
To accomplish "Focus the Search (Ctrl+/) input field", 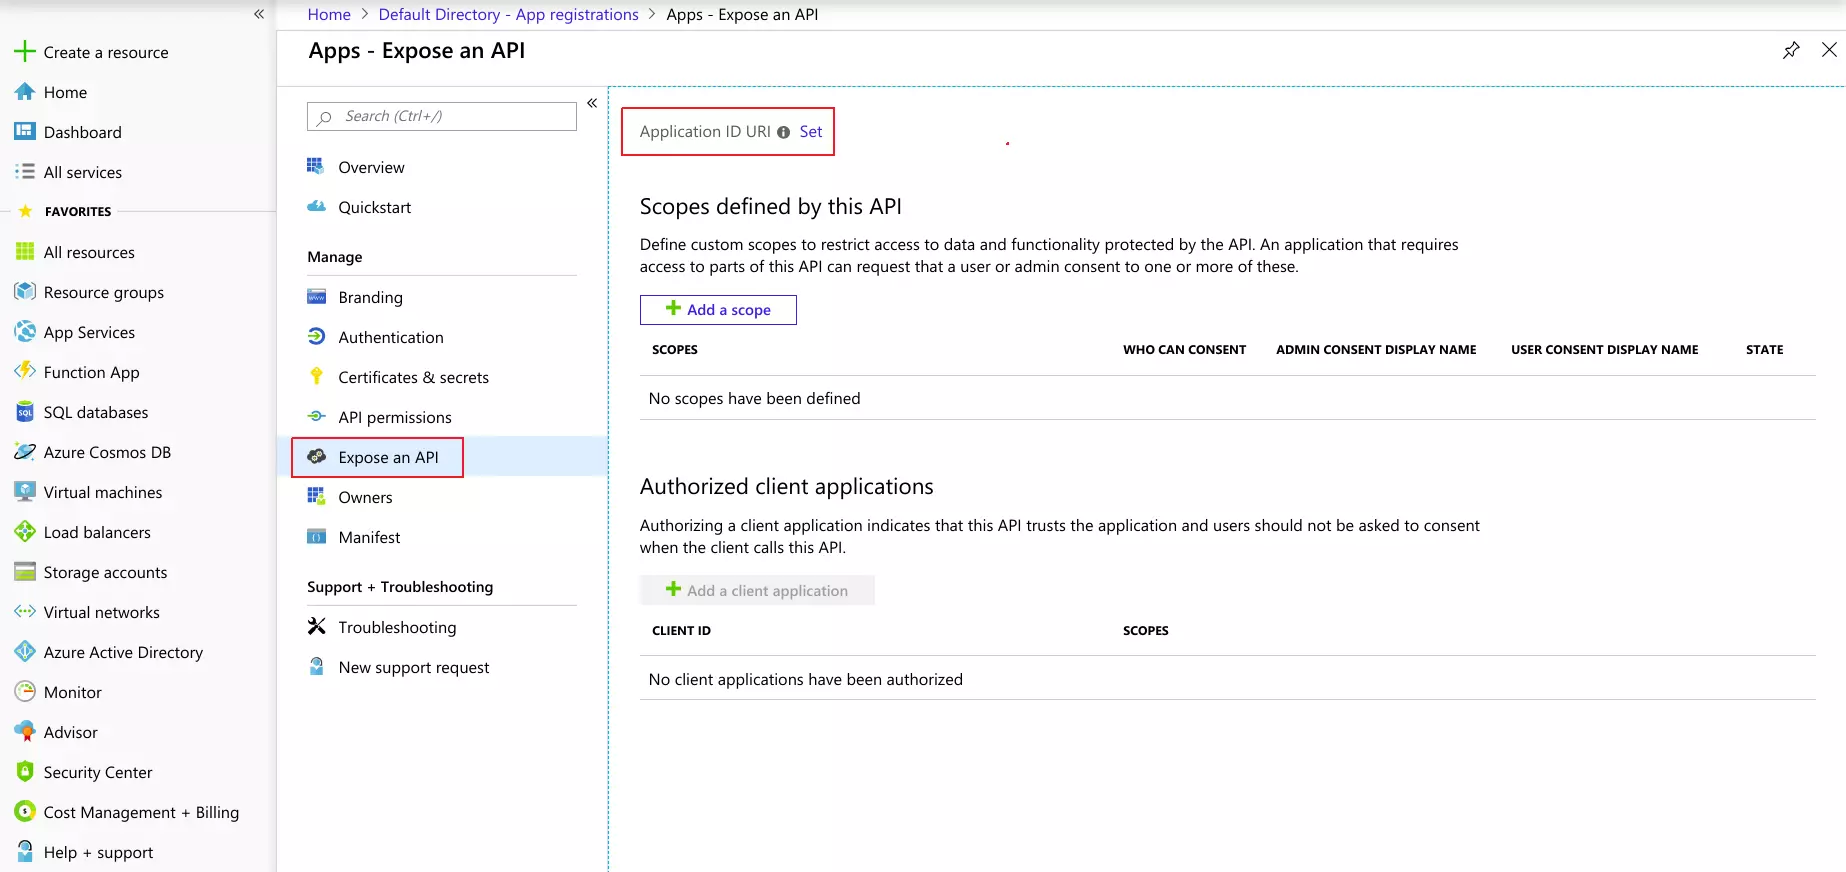I will [442, 116].
